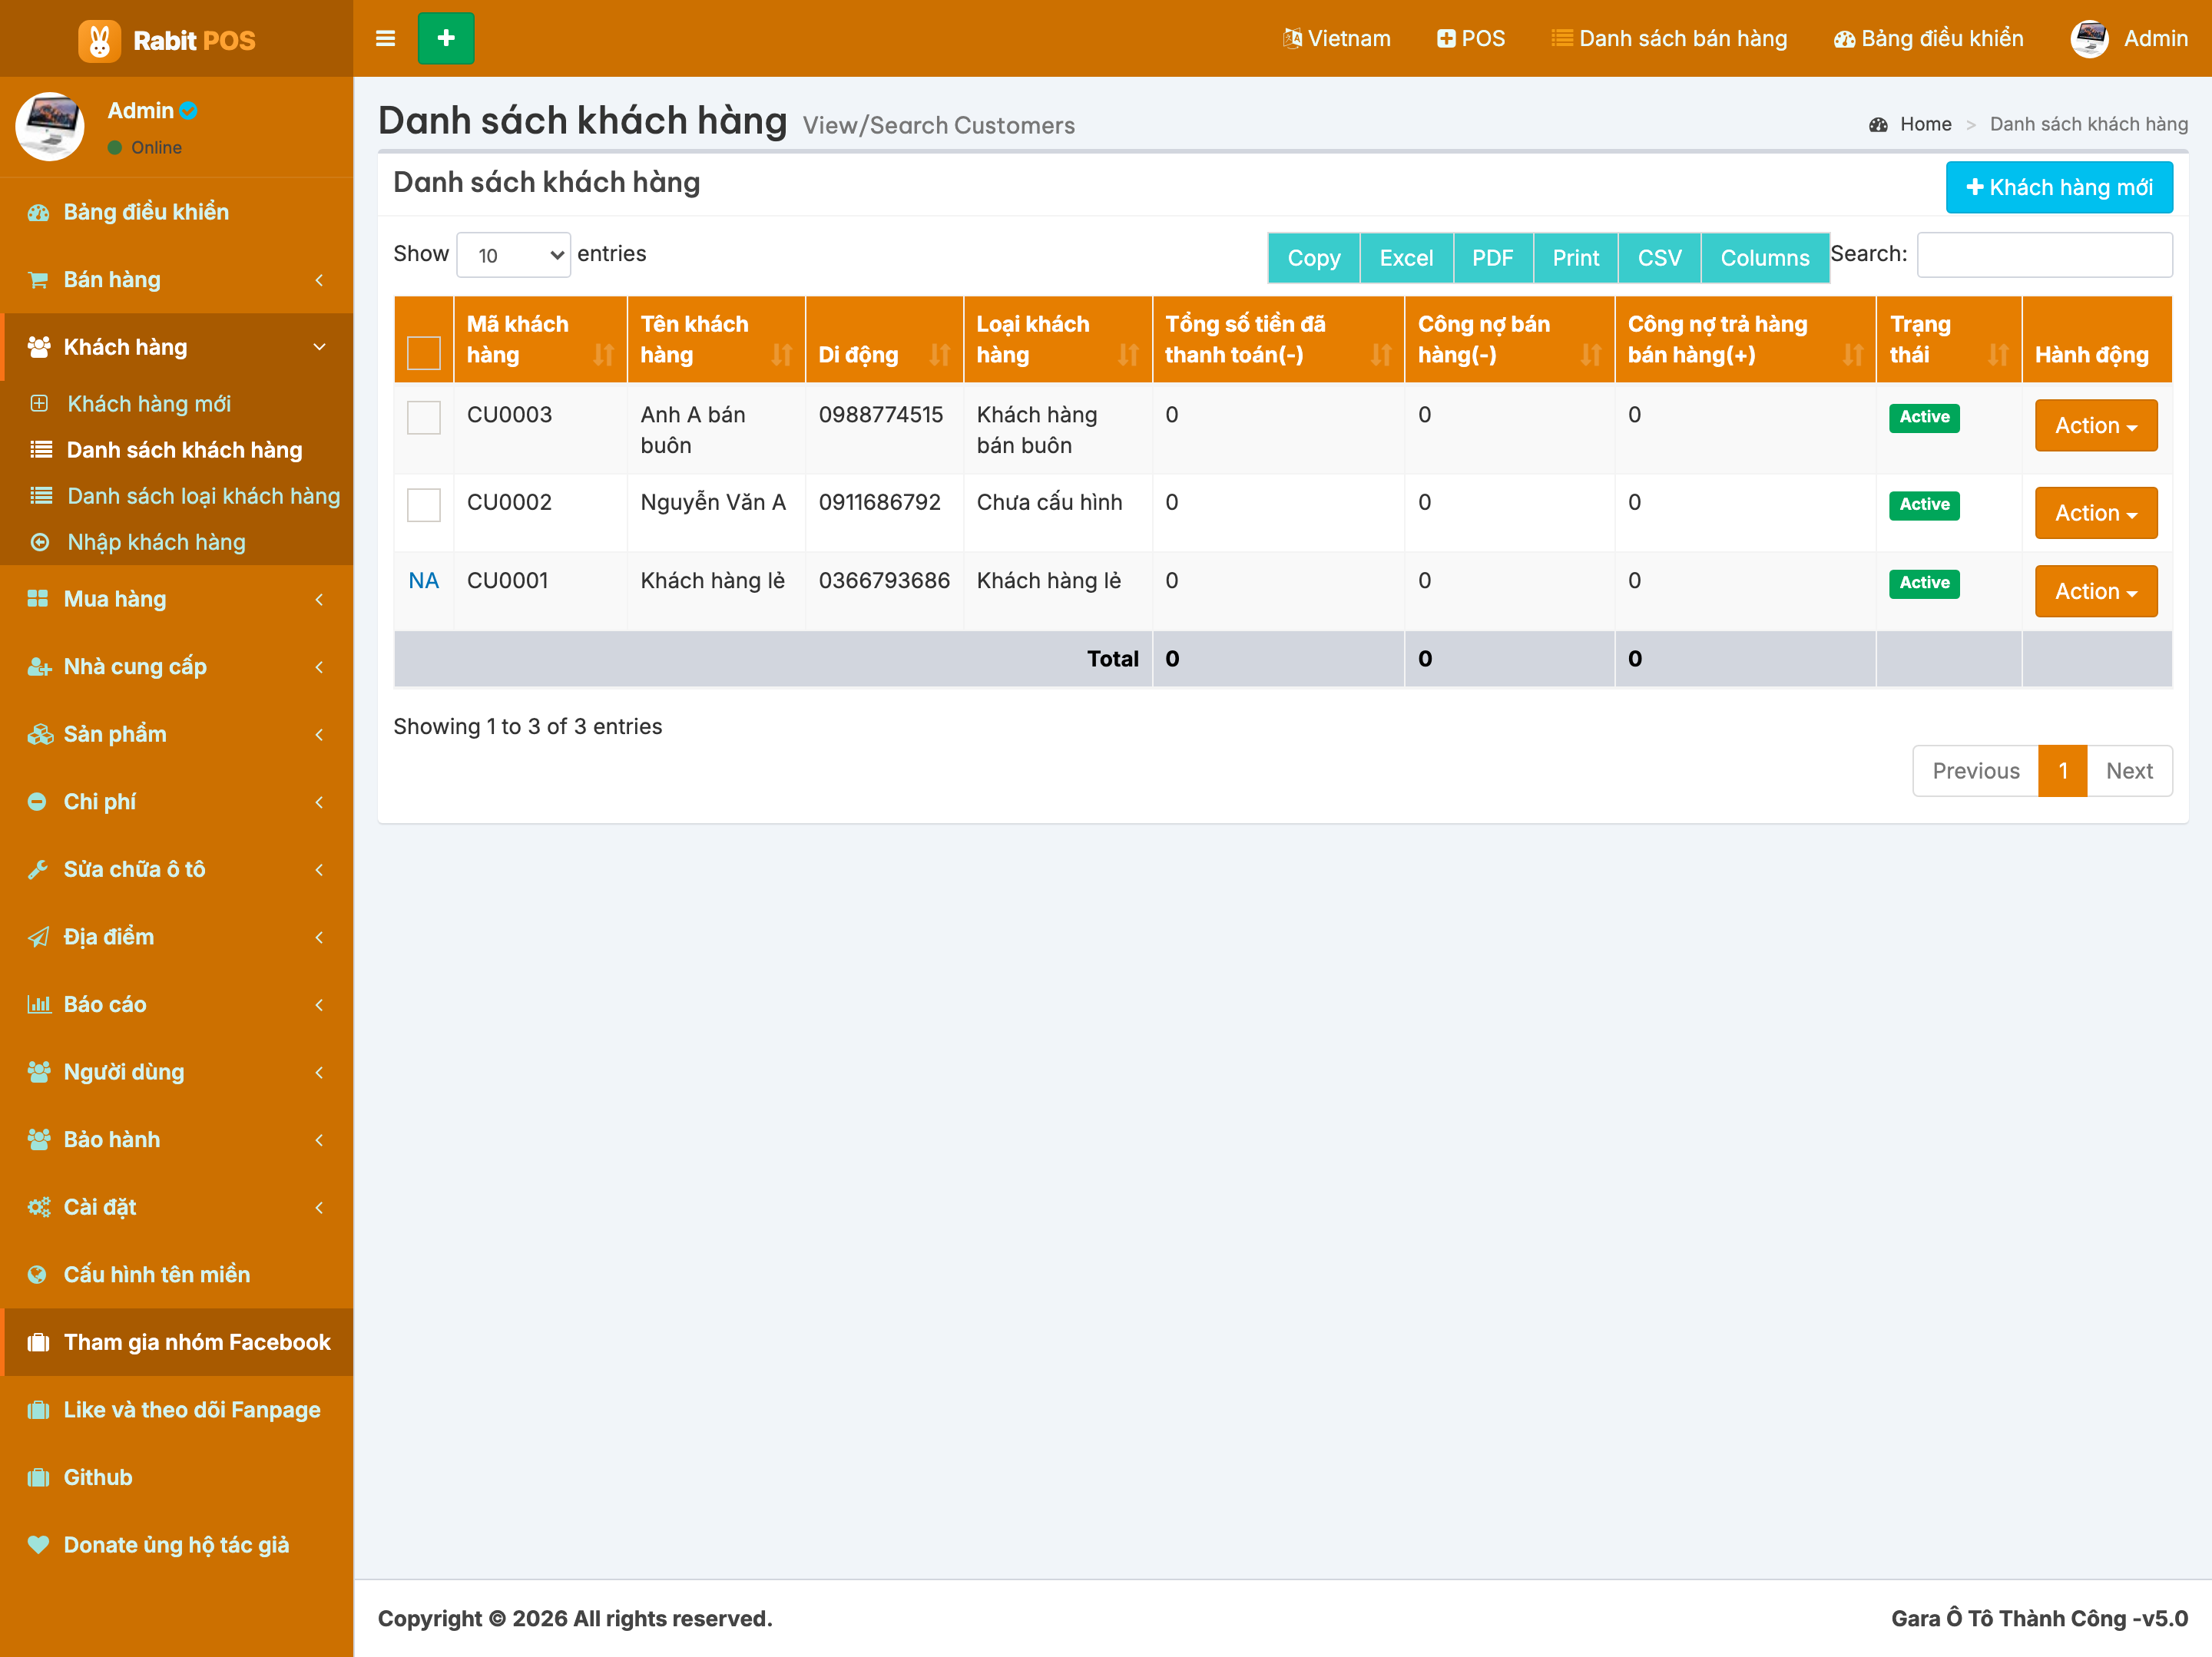Image resolution: width=2212 pixels, height=1657 pixels.
Task: Sort by Trạng thái column arrows
Action: point(1998,355)
